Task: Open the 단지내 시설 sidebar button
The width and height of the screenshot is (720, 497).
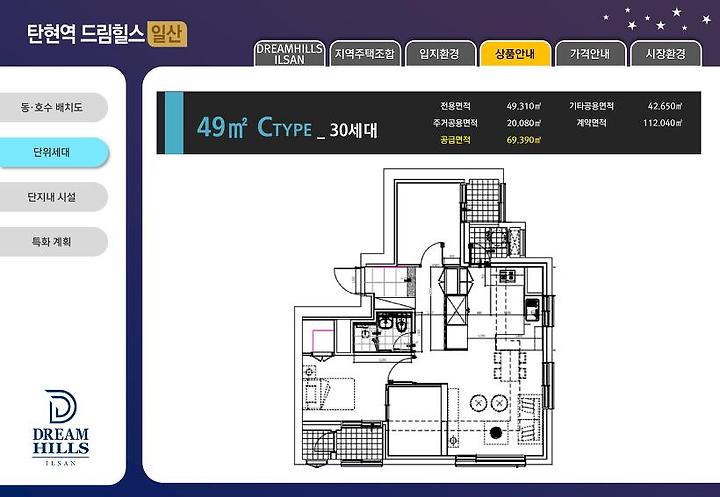Action: click(x=52, y=197)
